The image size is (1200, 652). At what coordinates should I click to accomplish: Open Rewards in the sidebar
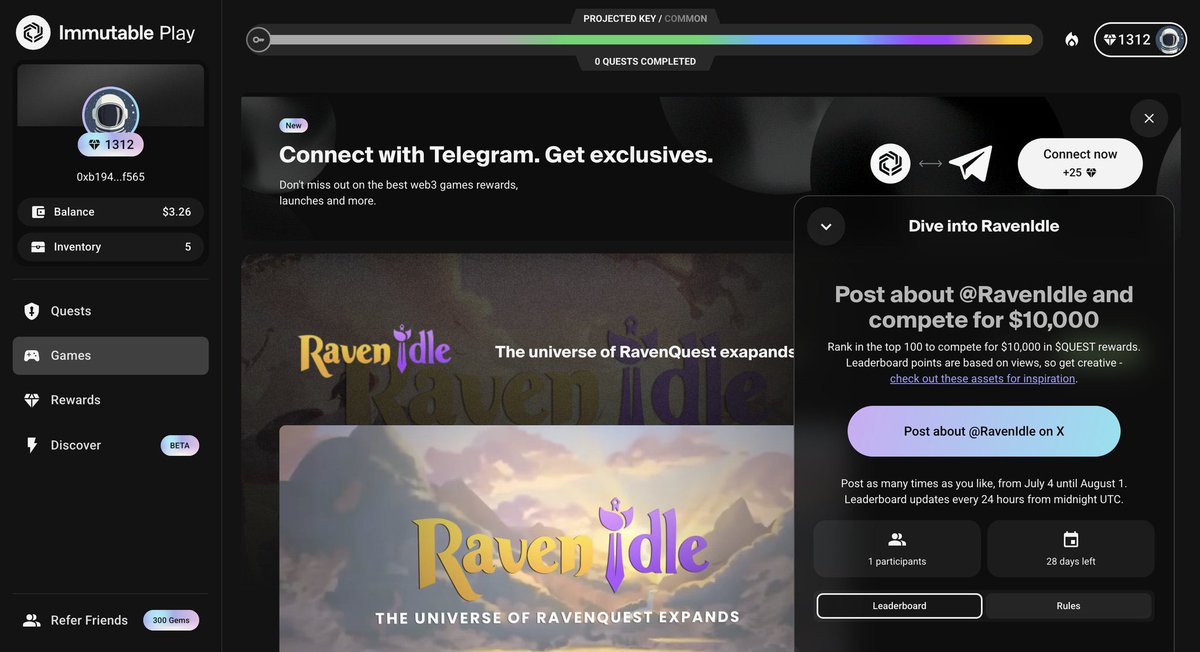pyautogui.click(x=111, y=400)
